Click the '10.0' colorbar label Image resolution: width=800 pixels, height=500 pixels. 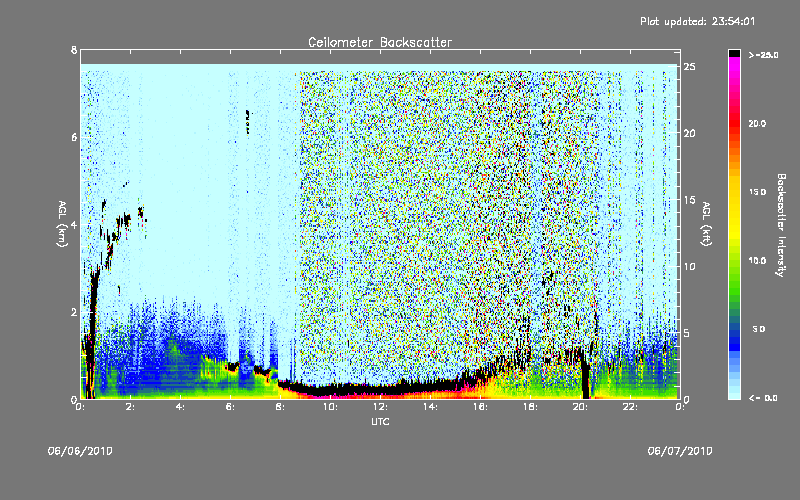point(757,261)
